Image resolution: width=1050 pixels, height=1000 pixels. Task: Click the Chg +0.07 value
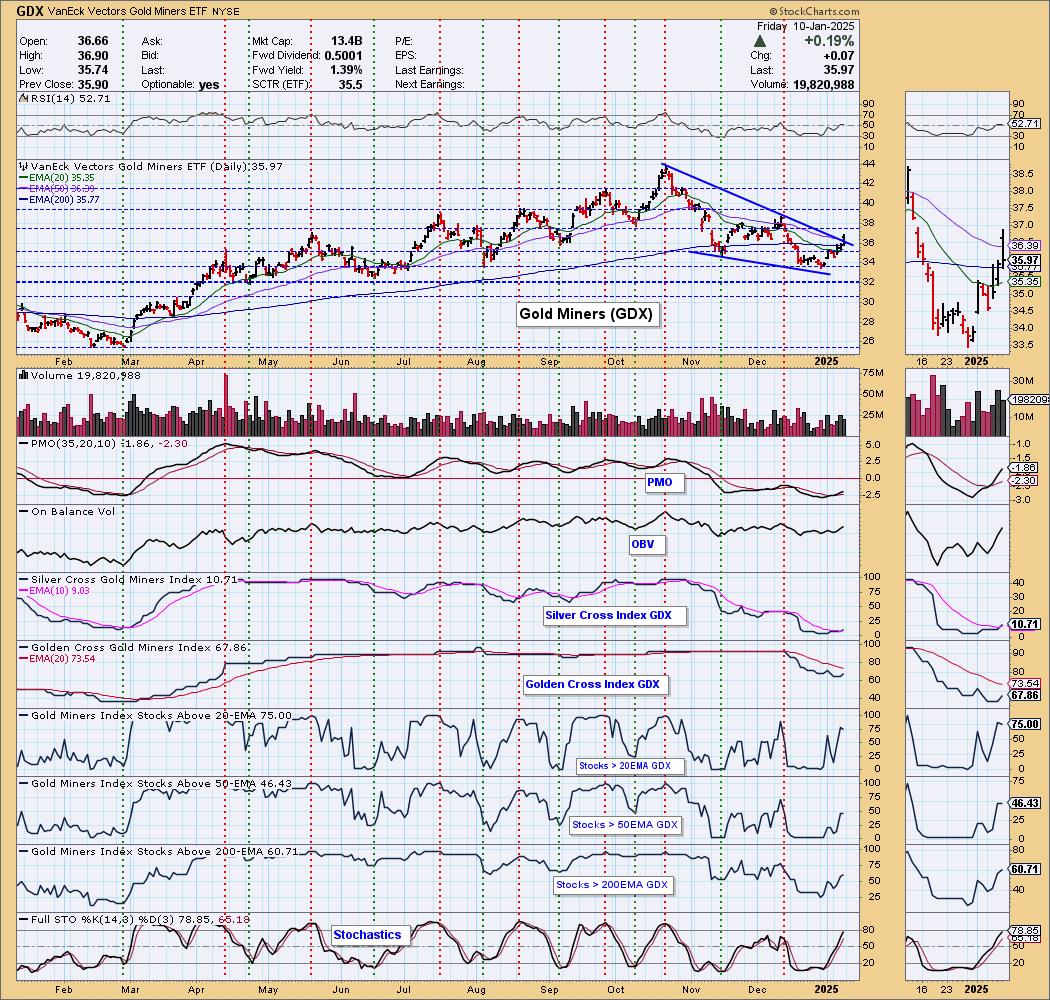click(x=840, y=56)
